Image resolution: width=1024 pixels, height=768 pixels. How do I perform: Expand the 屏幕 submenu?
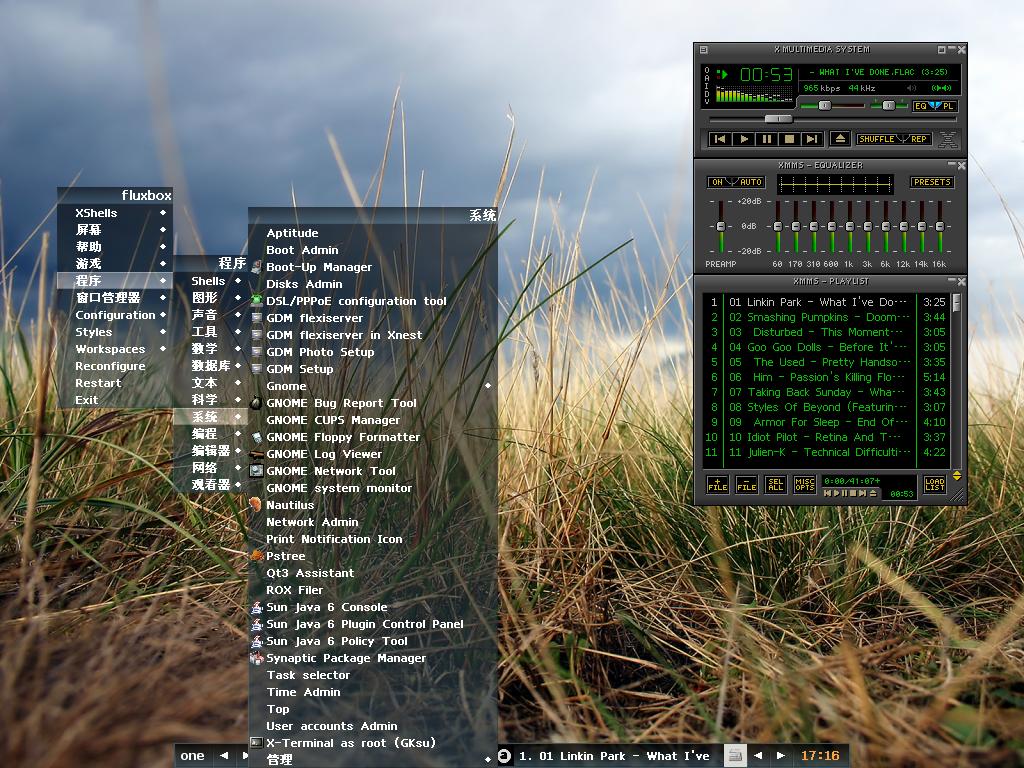pos(115,230)
